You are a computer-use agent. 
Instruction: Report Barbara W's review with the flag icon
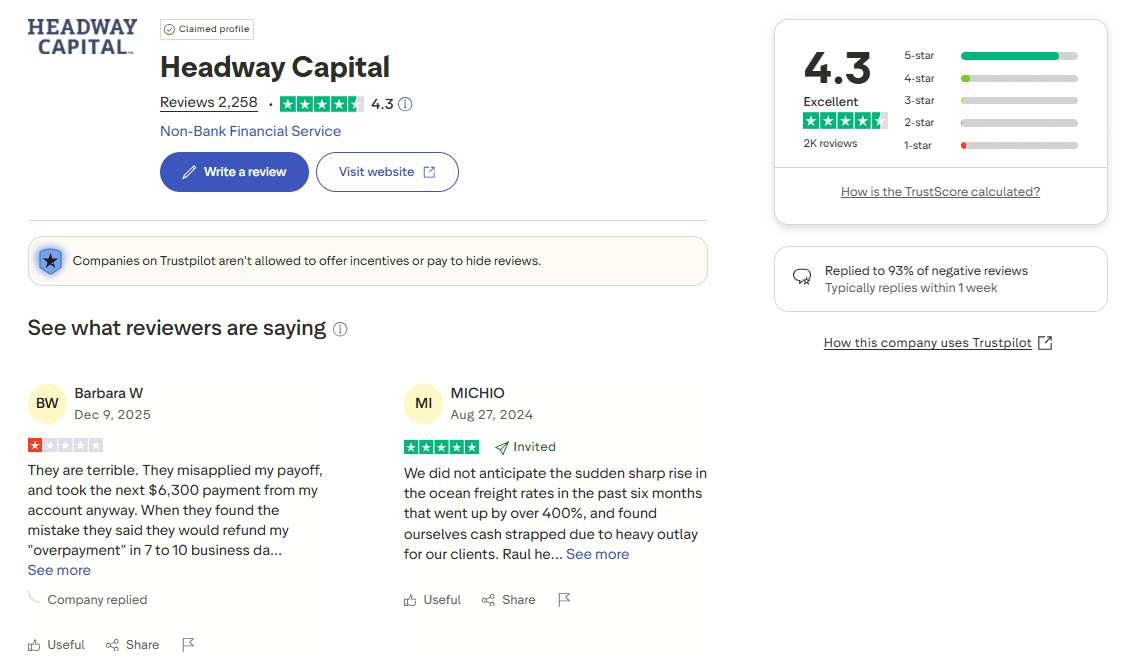point(188,644)
